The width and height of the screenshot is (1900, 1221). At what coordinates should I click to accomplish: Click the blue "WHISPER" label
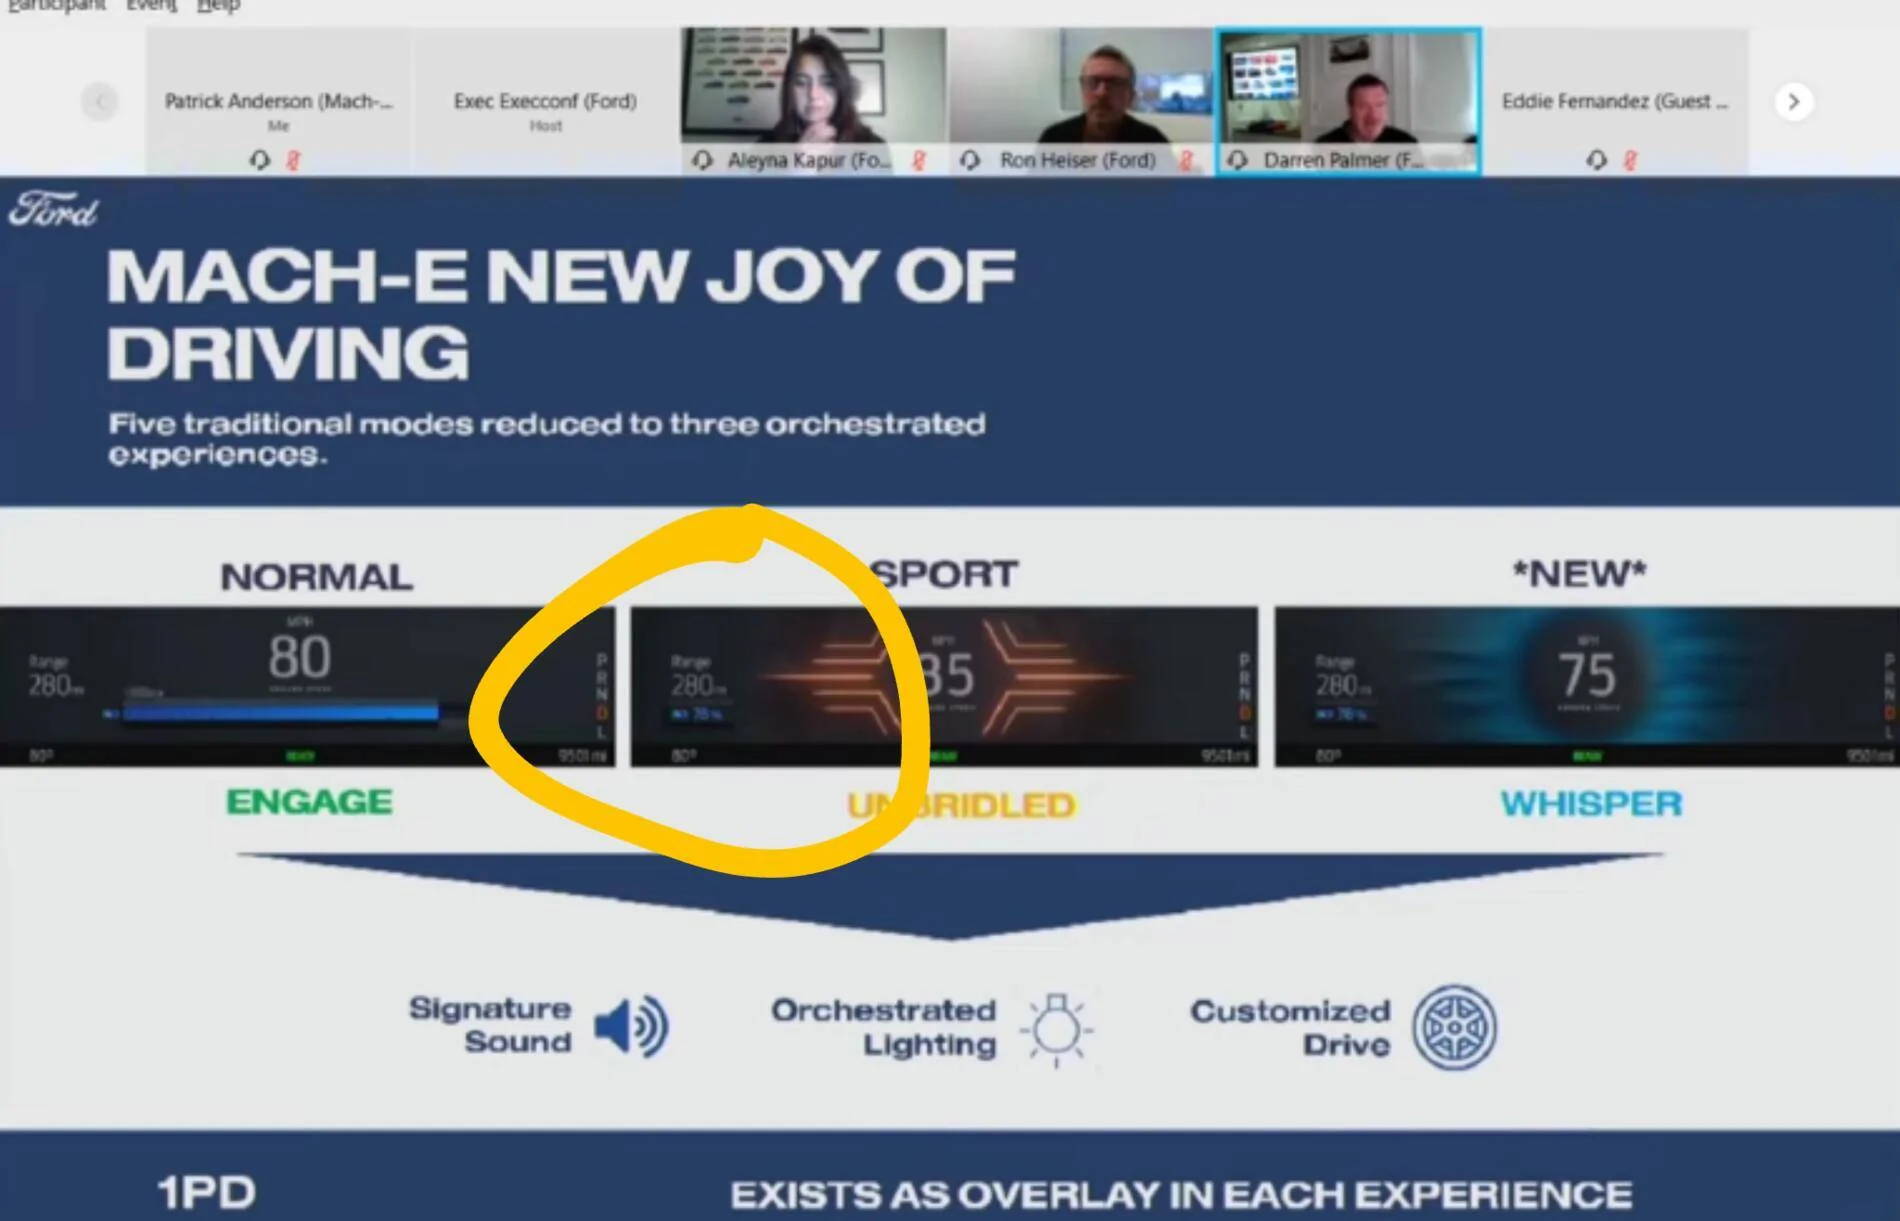[1592, 804]
